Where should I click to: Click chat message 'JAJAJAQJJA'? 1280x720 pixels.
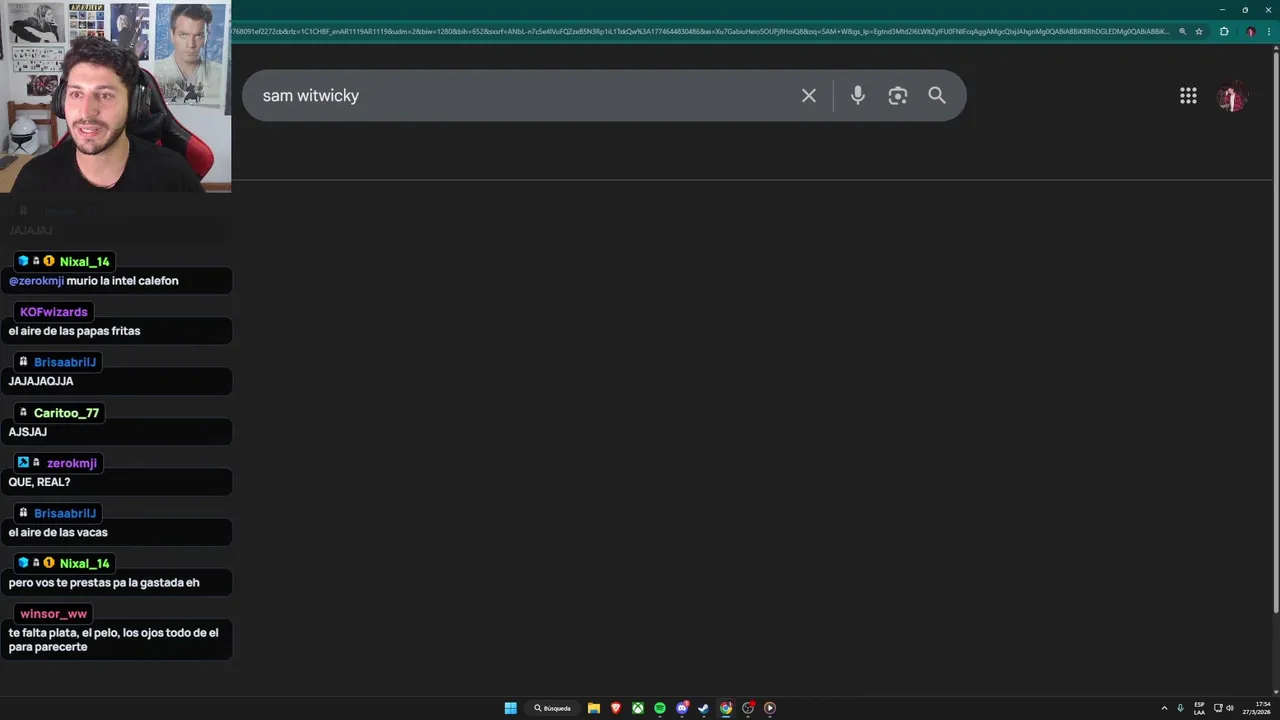tap(41, 381)
